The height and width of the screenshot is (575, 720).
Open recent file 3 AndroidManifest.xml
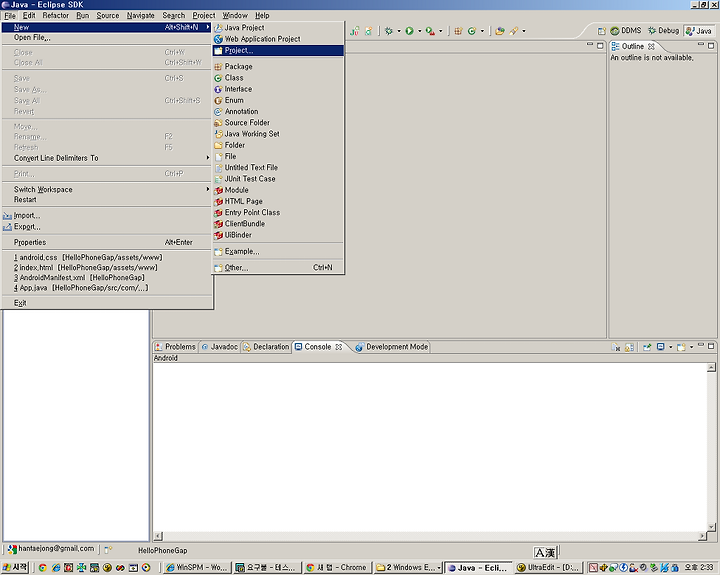point(107,278)
